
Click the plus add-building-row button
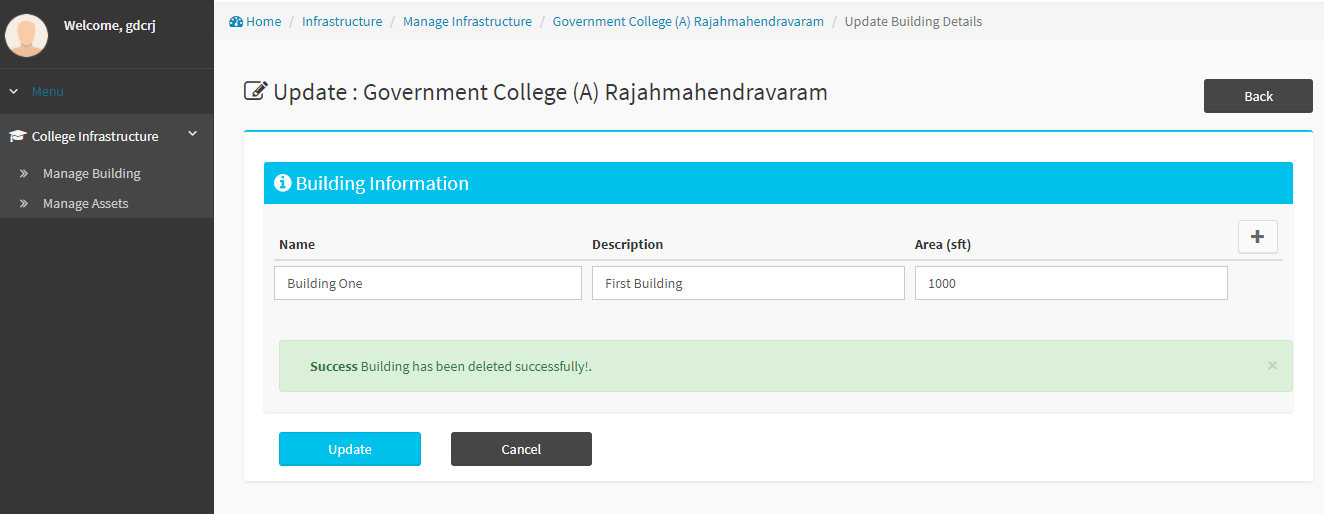[1258, 237]
